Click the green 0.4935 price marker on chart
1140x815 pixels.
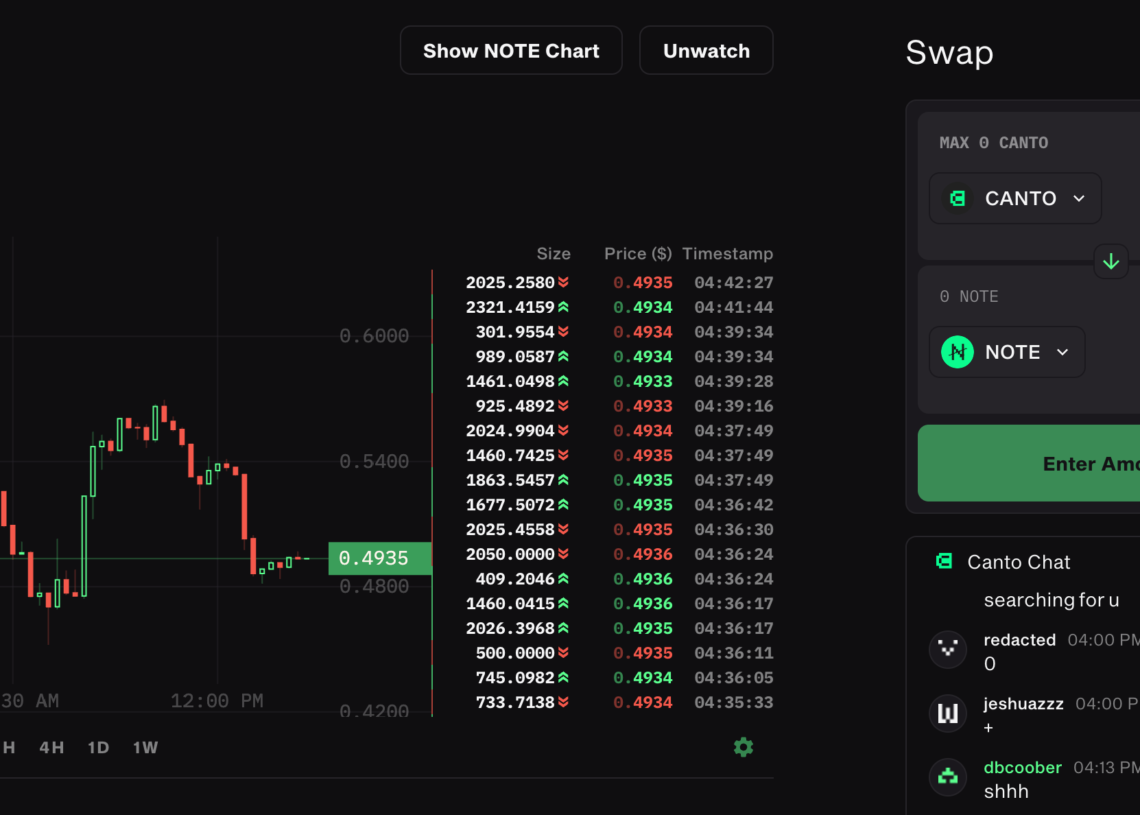[380, 558]
